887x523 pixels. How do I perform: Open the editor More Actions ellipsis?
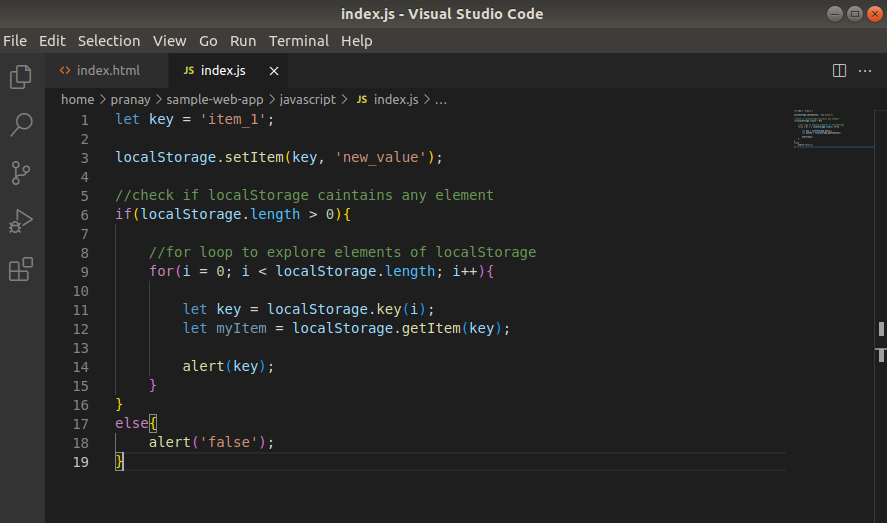click(865, 71)
